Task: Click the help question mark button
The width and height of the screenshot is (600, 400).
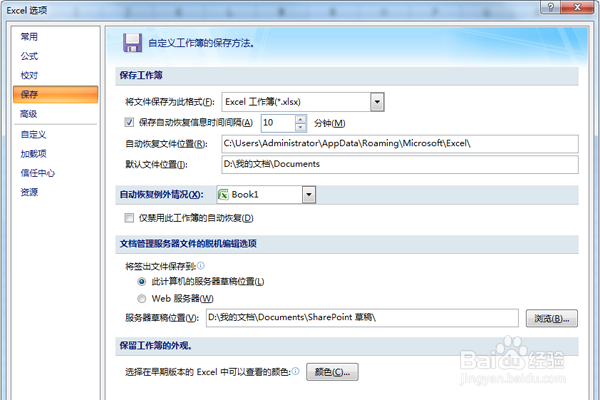Action: pos(551,7)
